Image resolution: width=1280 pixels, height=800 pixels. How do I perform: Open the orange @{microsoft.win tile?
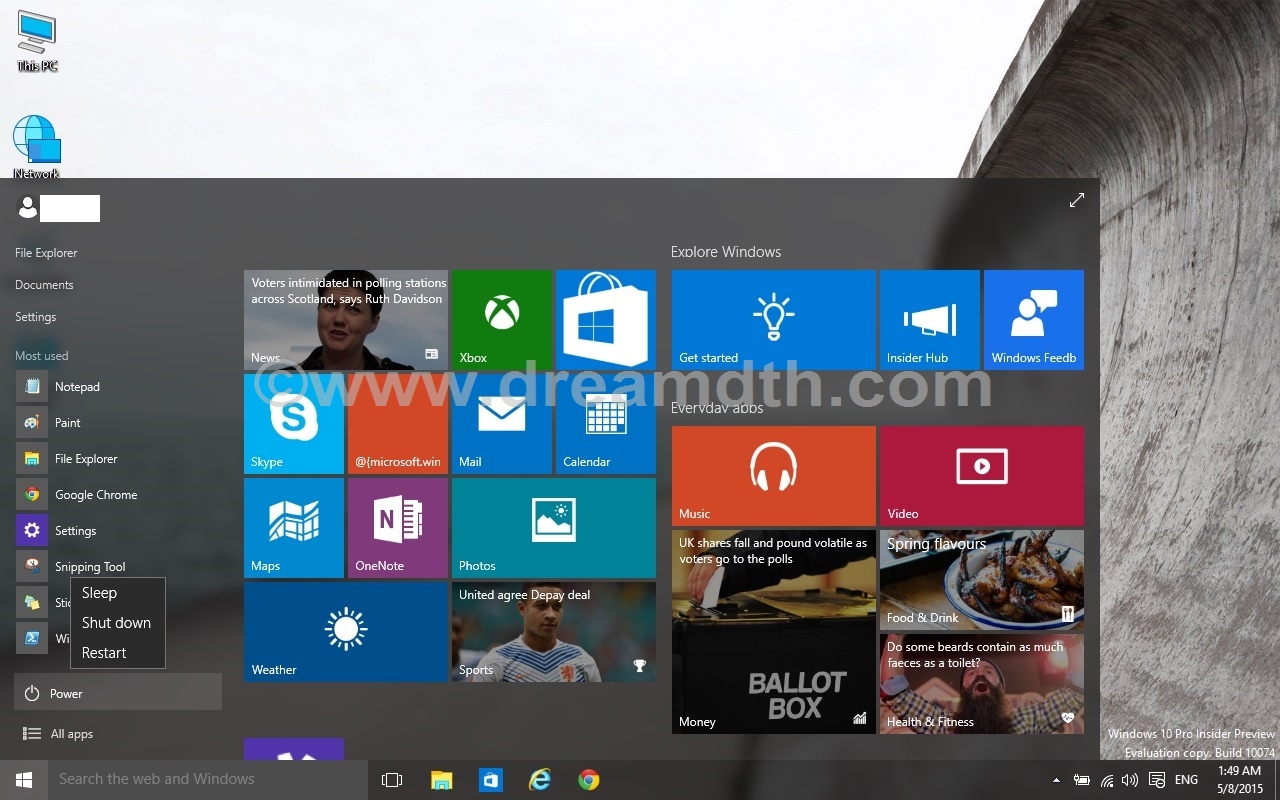[397, 424]
